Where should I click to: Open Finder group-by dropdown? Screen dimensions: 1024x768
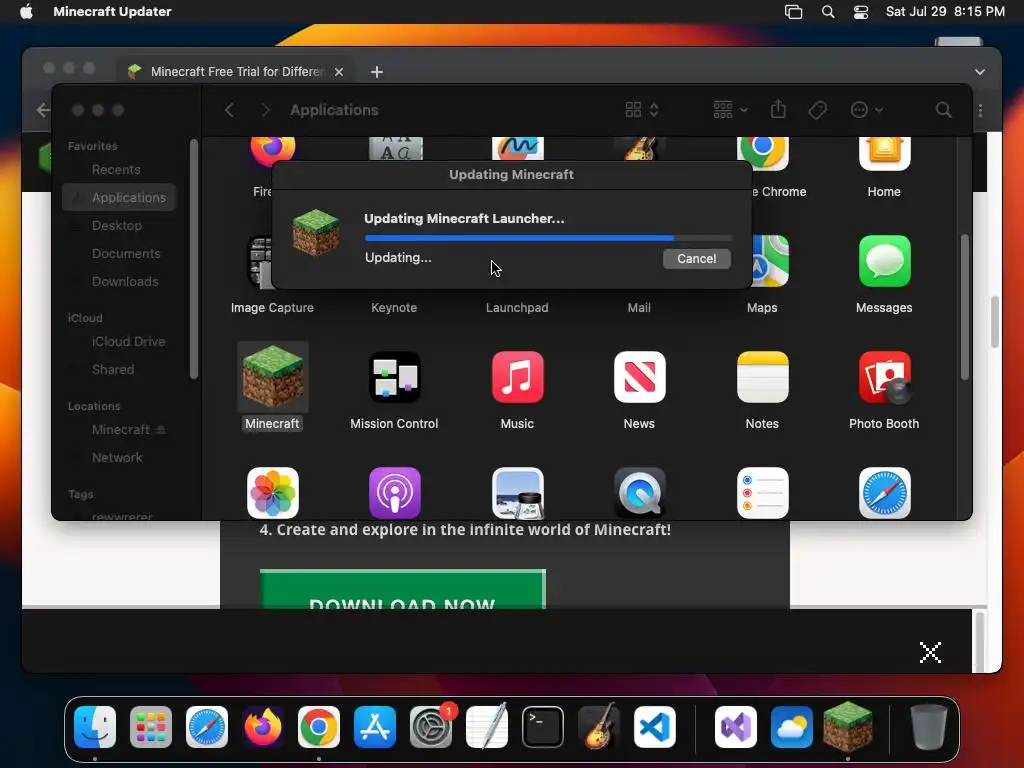pyautogui.click(x=729, y=110)
